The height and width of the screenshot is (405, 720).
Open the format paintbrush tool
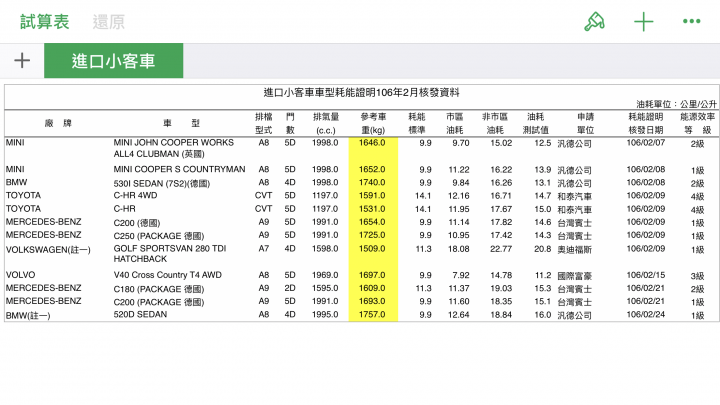coord(594,22)
